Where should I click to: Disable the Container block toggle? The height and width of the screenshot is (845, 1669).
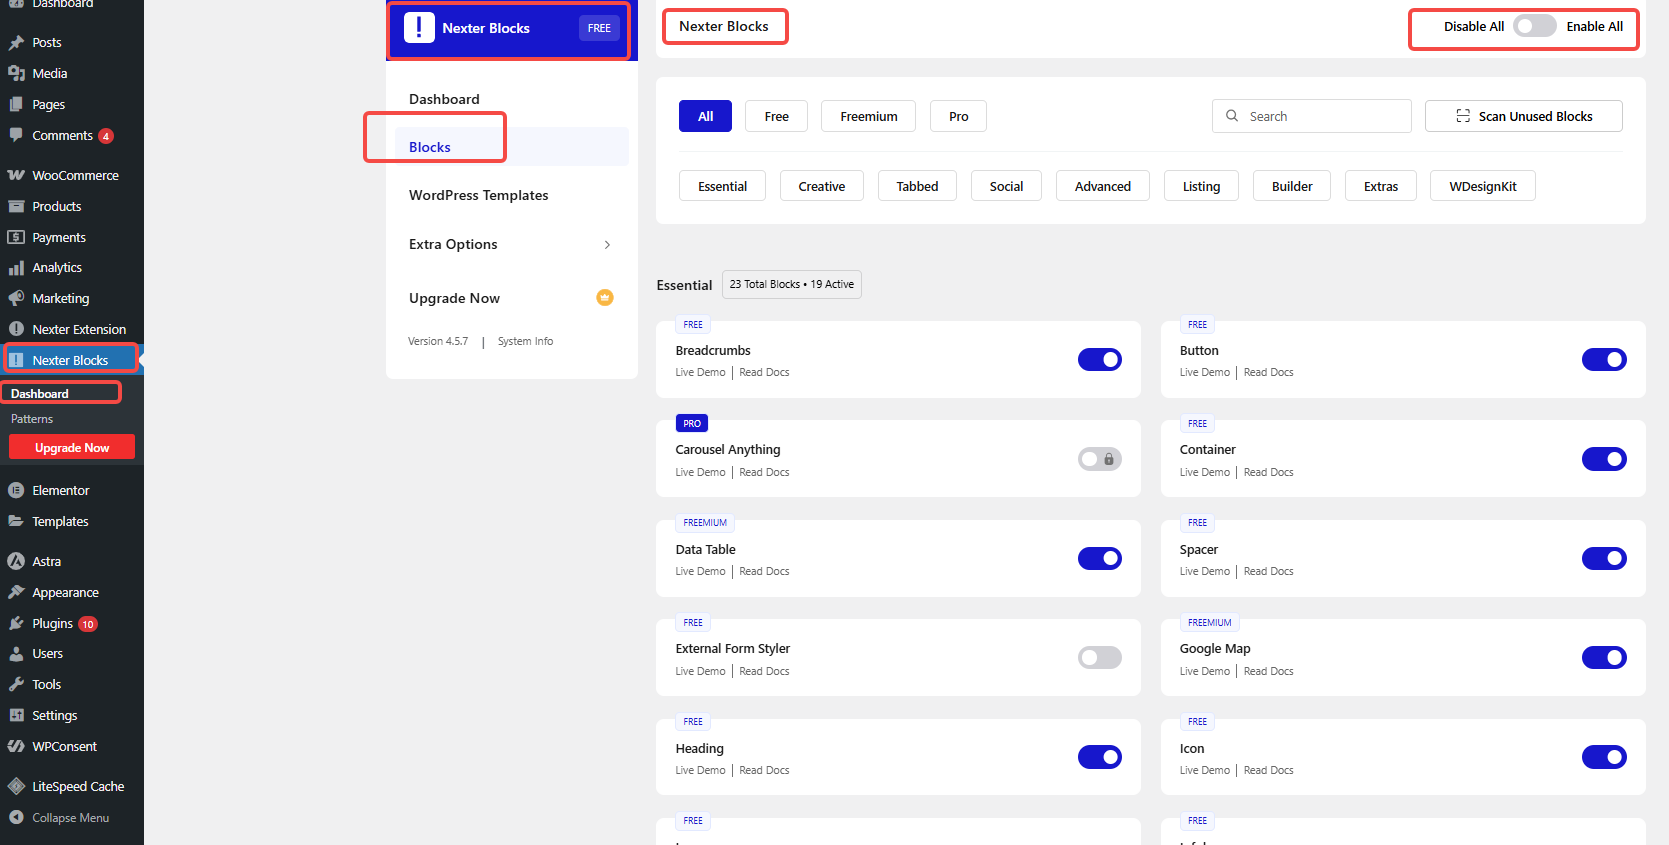[x=1604, y=459]
